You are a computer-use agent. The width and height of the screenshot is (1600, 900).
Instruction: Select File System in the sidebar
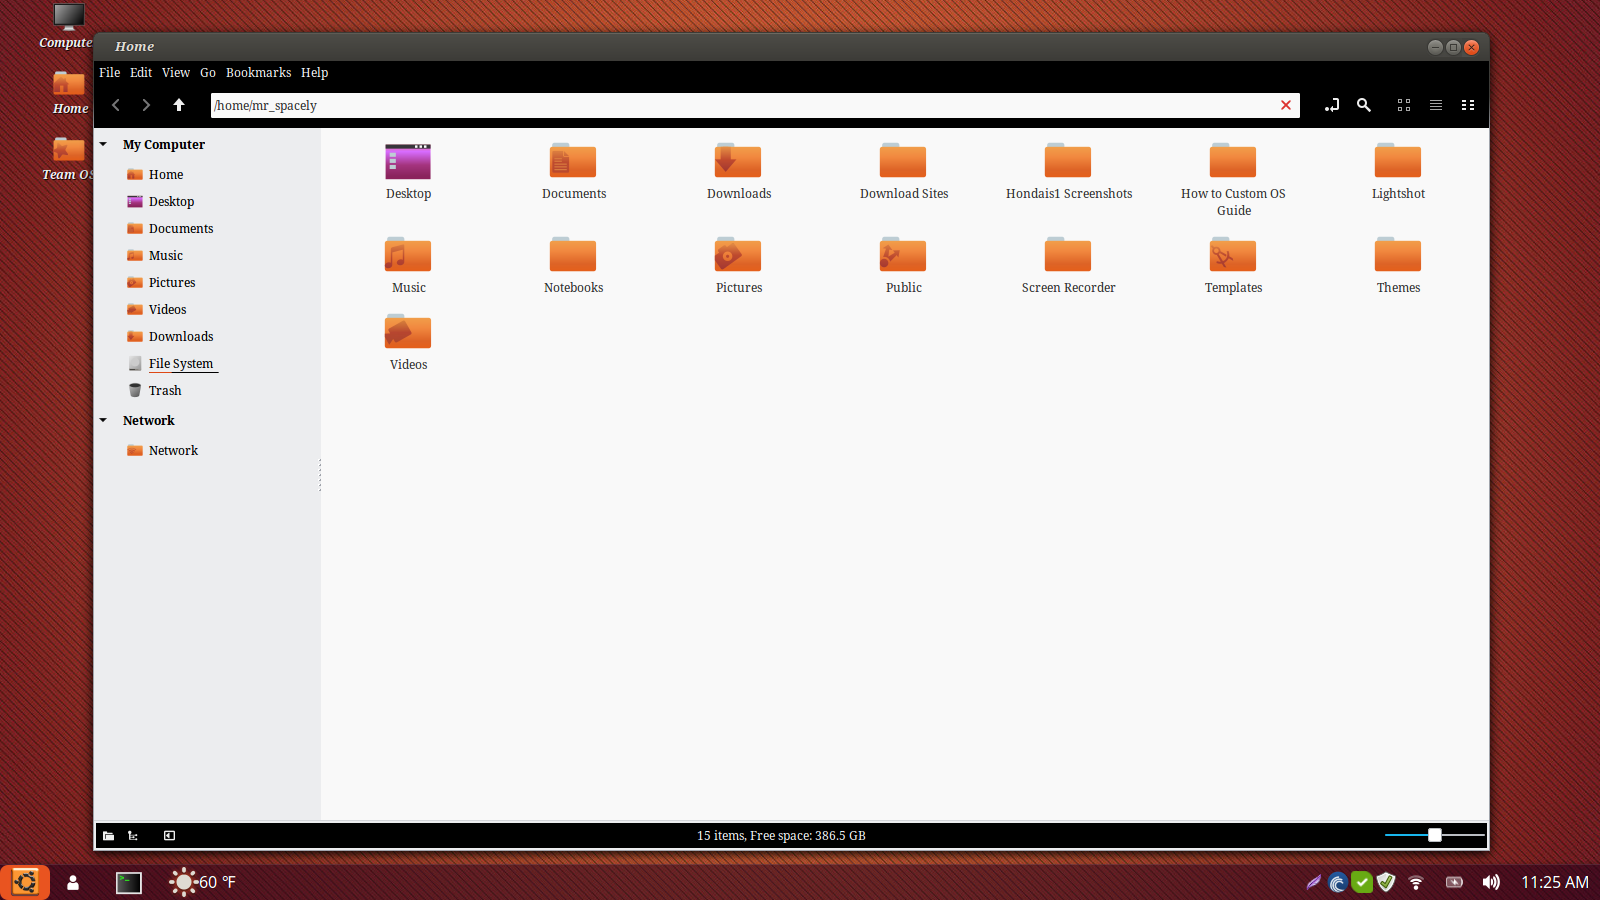point(180,364)
